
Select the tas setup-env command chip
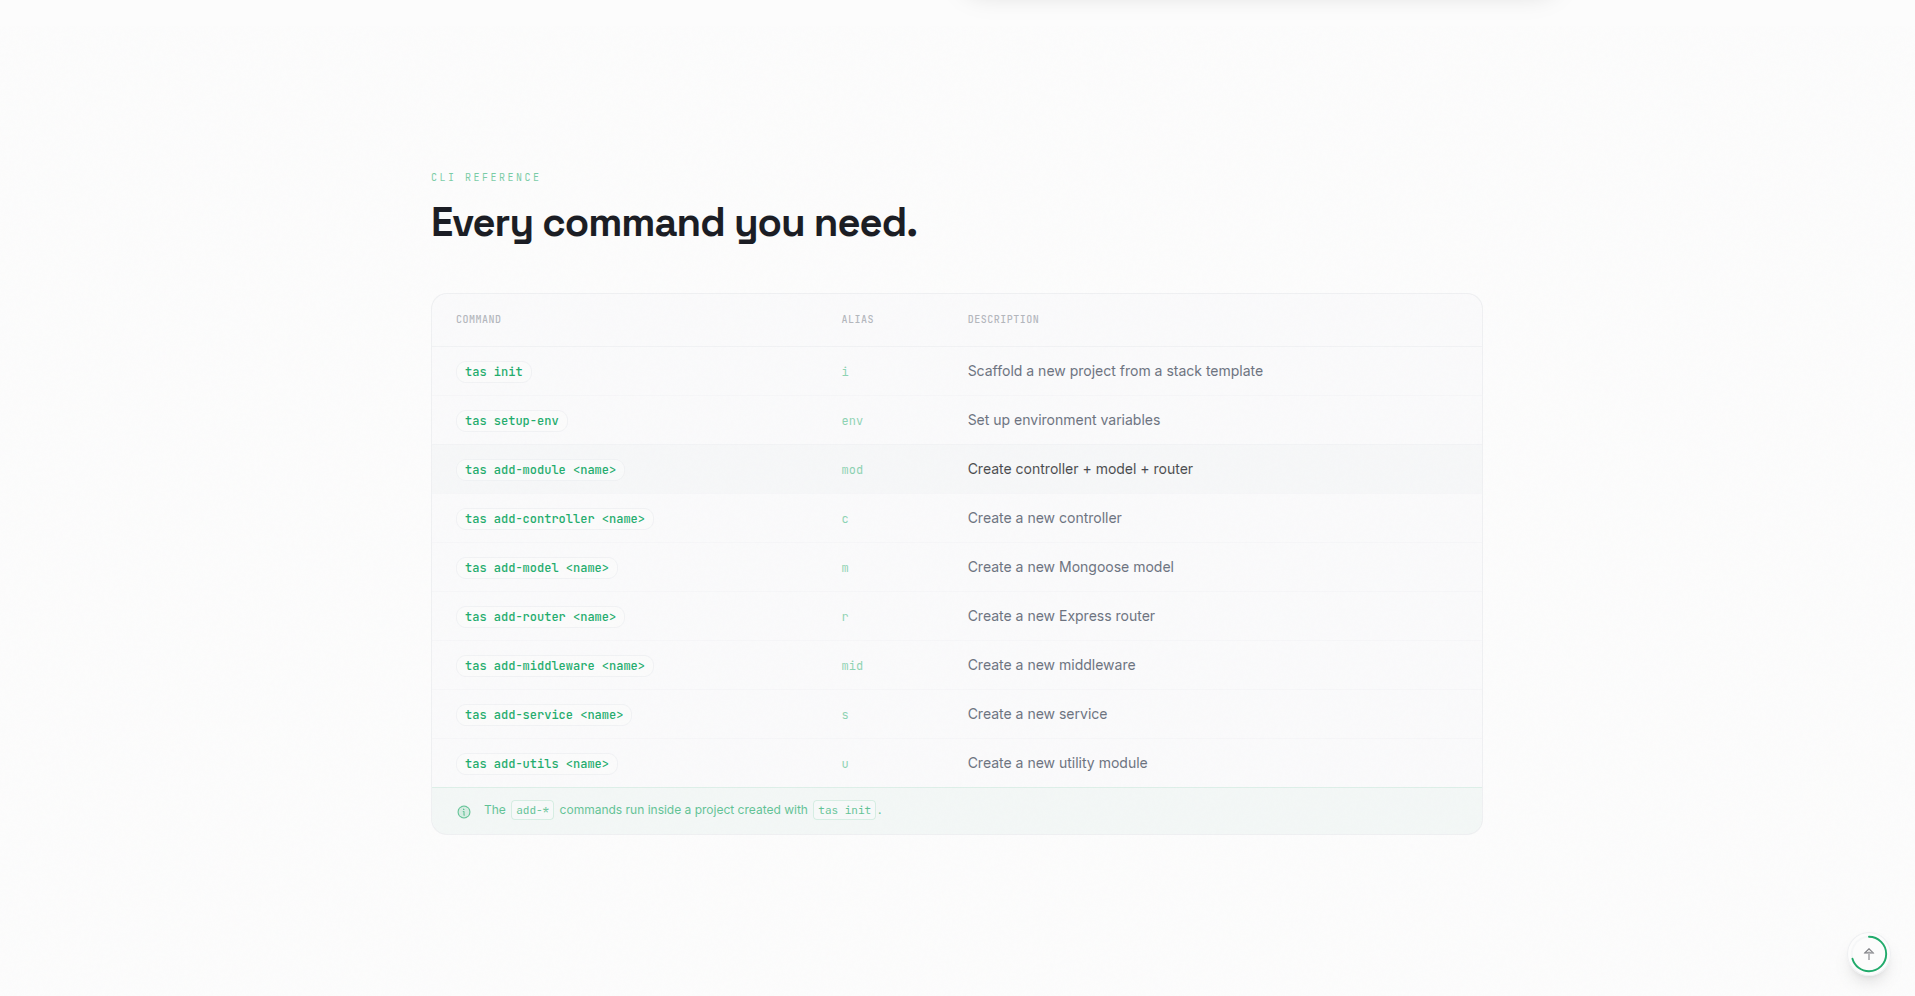511,420
